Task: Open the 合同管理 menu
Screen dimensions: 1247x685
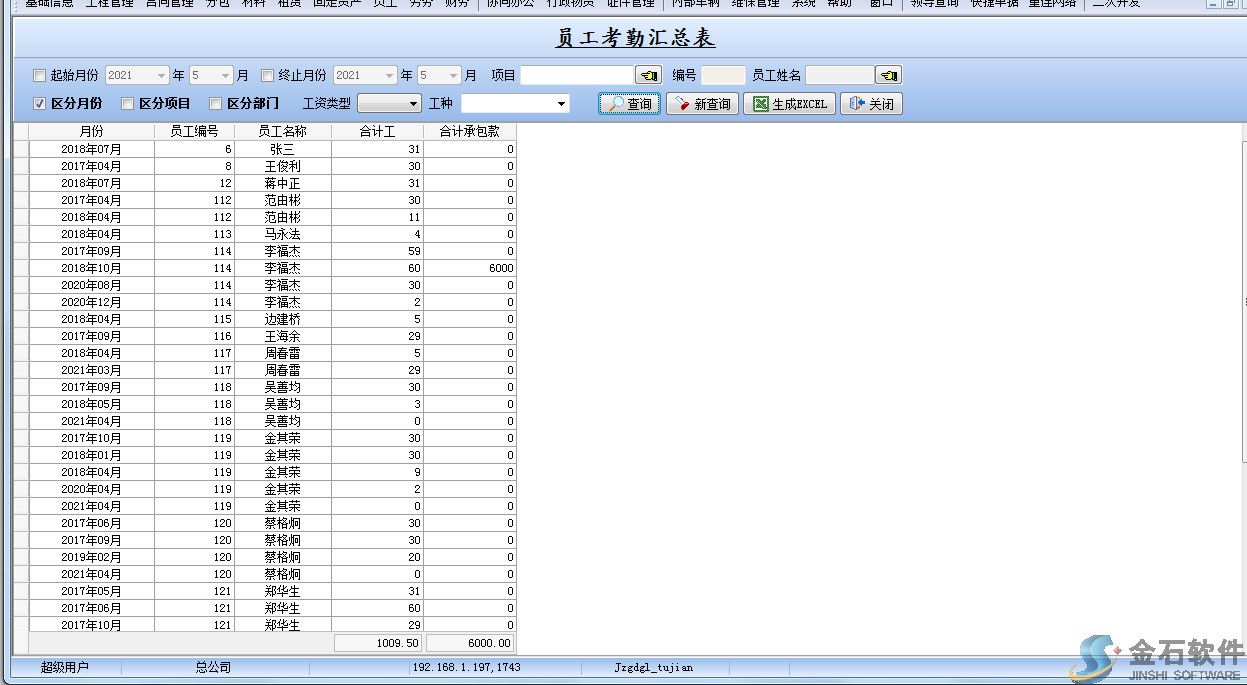Action: [169, 3]
